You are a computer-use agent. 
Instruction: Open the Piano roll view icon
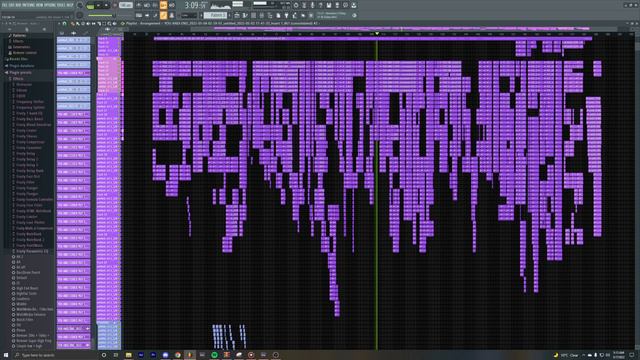pyautogui.click(x=245, y=15)
